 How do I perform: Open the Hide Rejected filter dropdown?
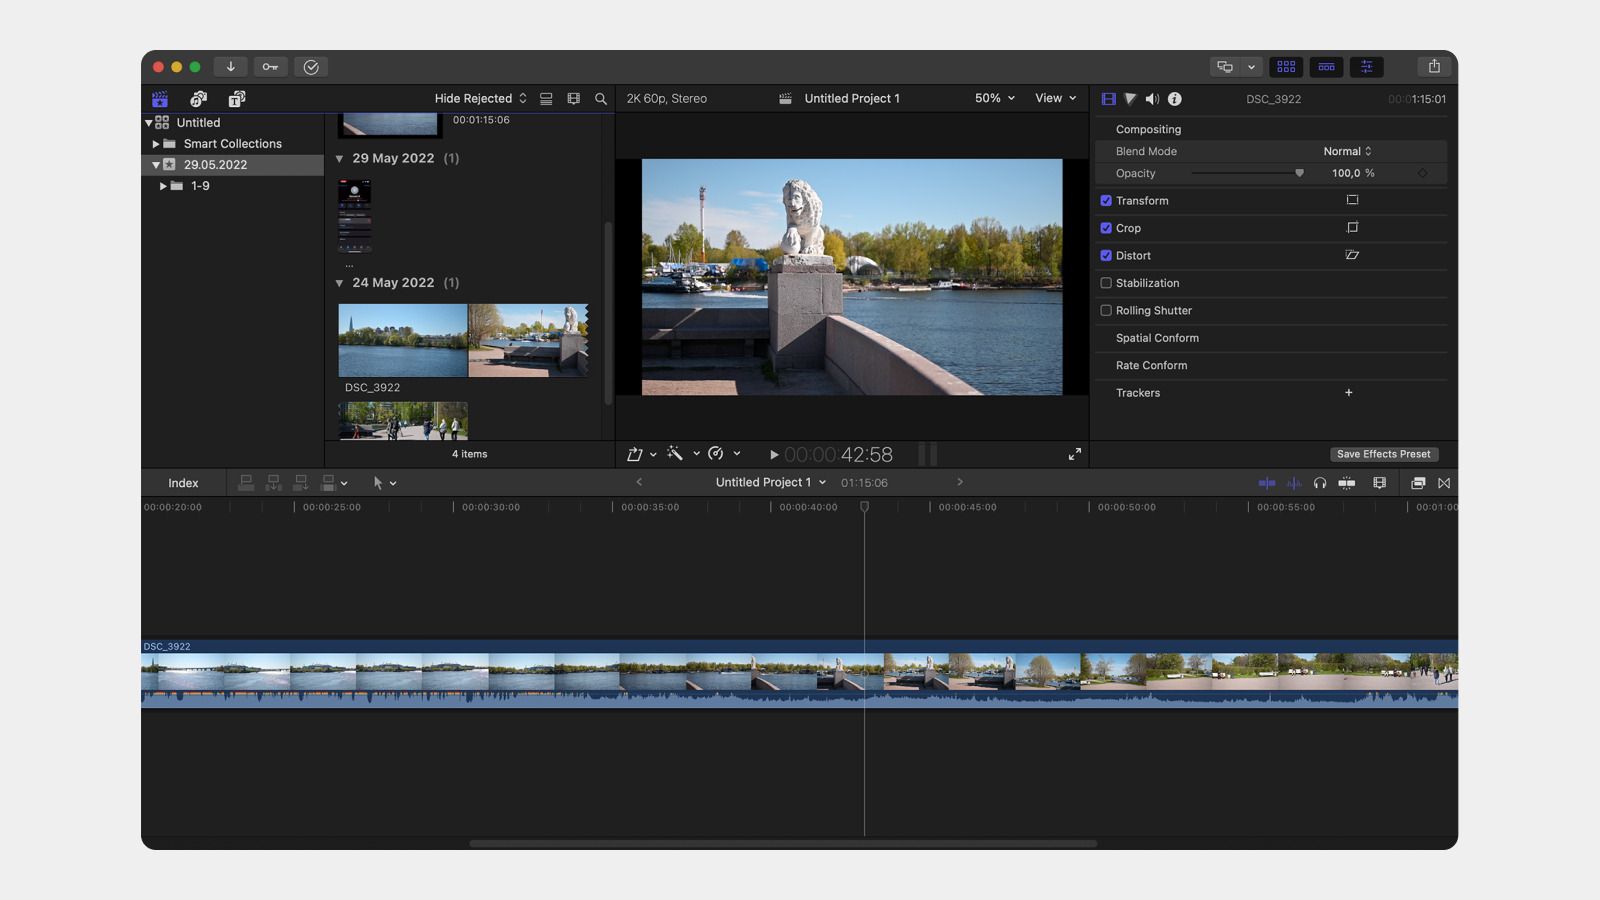coord(480,99)
